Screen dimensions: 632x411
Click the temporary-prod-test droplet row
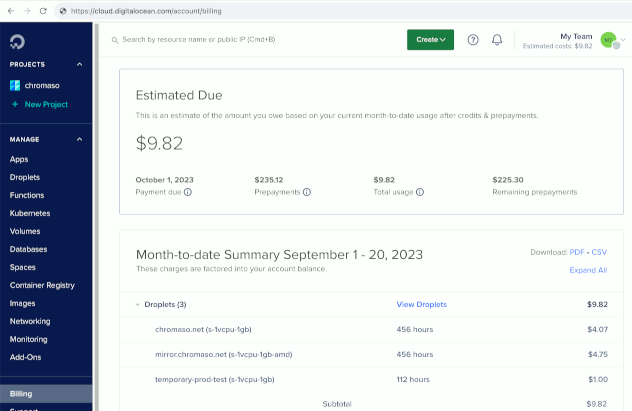pyautogui.click(x=371, y=380)
